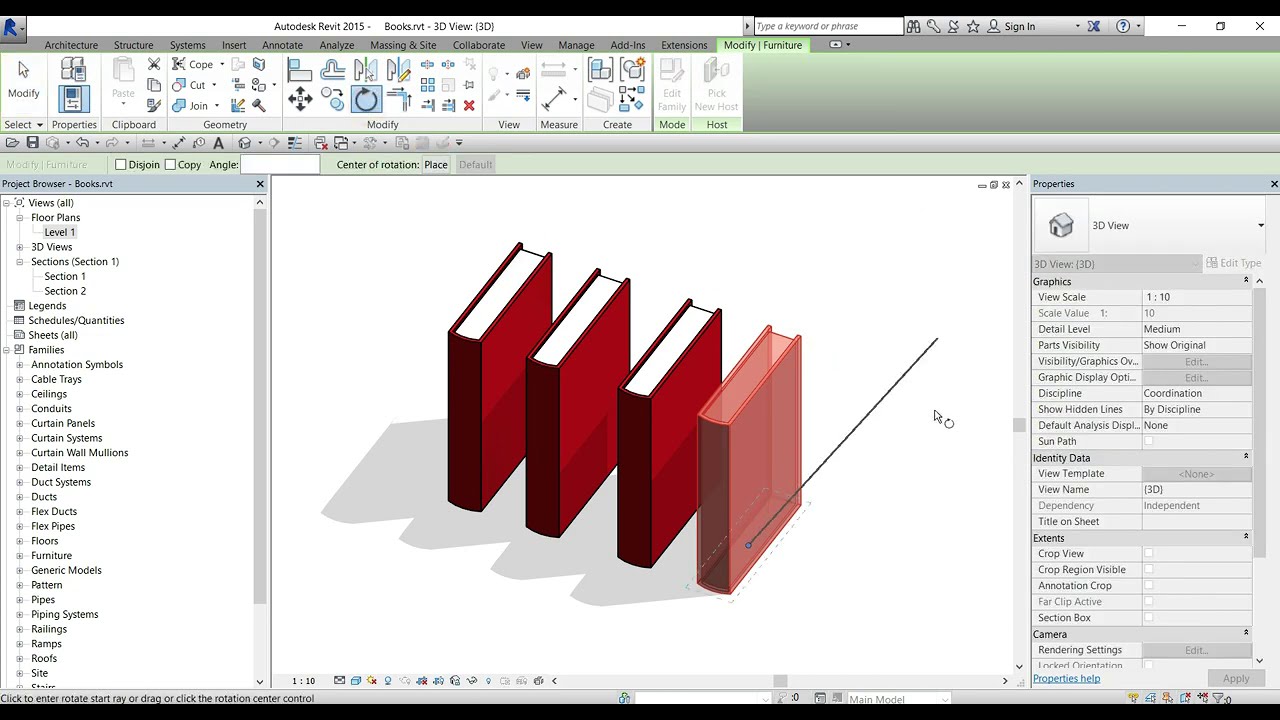Click the Place center of rotation button
This screenshot has height=720, width=1280.
tap(436, 164)
